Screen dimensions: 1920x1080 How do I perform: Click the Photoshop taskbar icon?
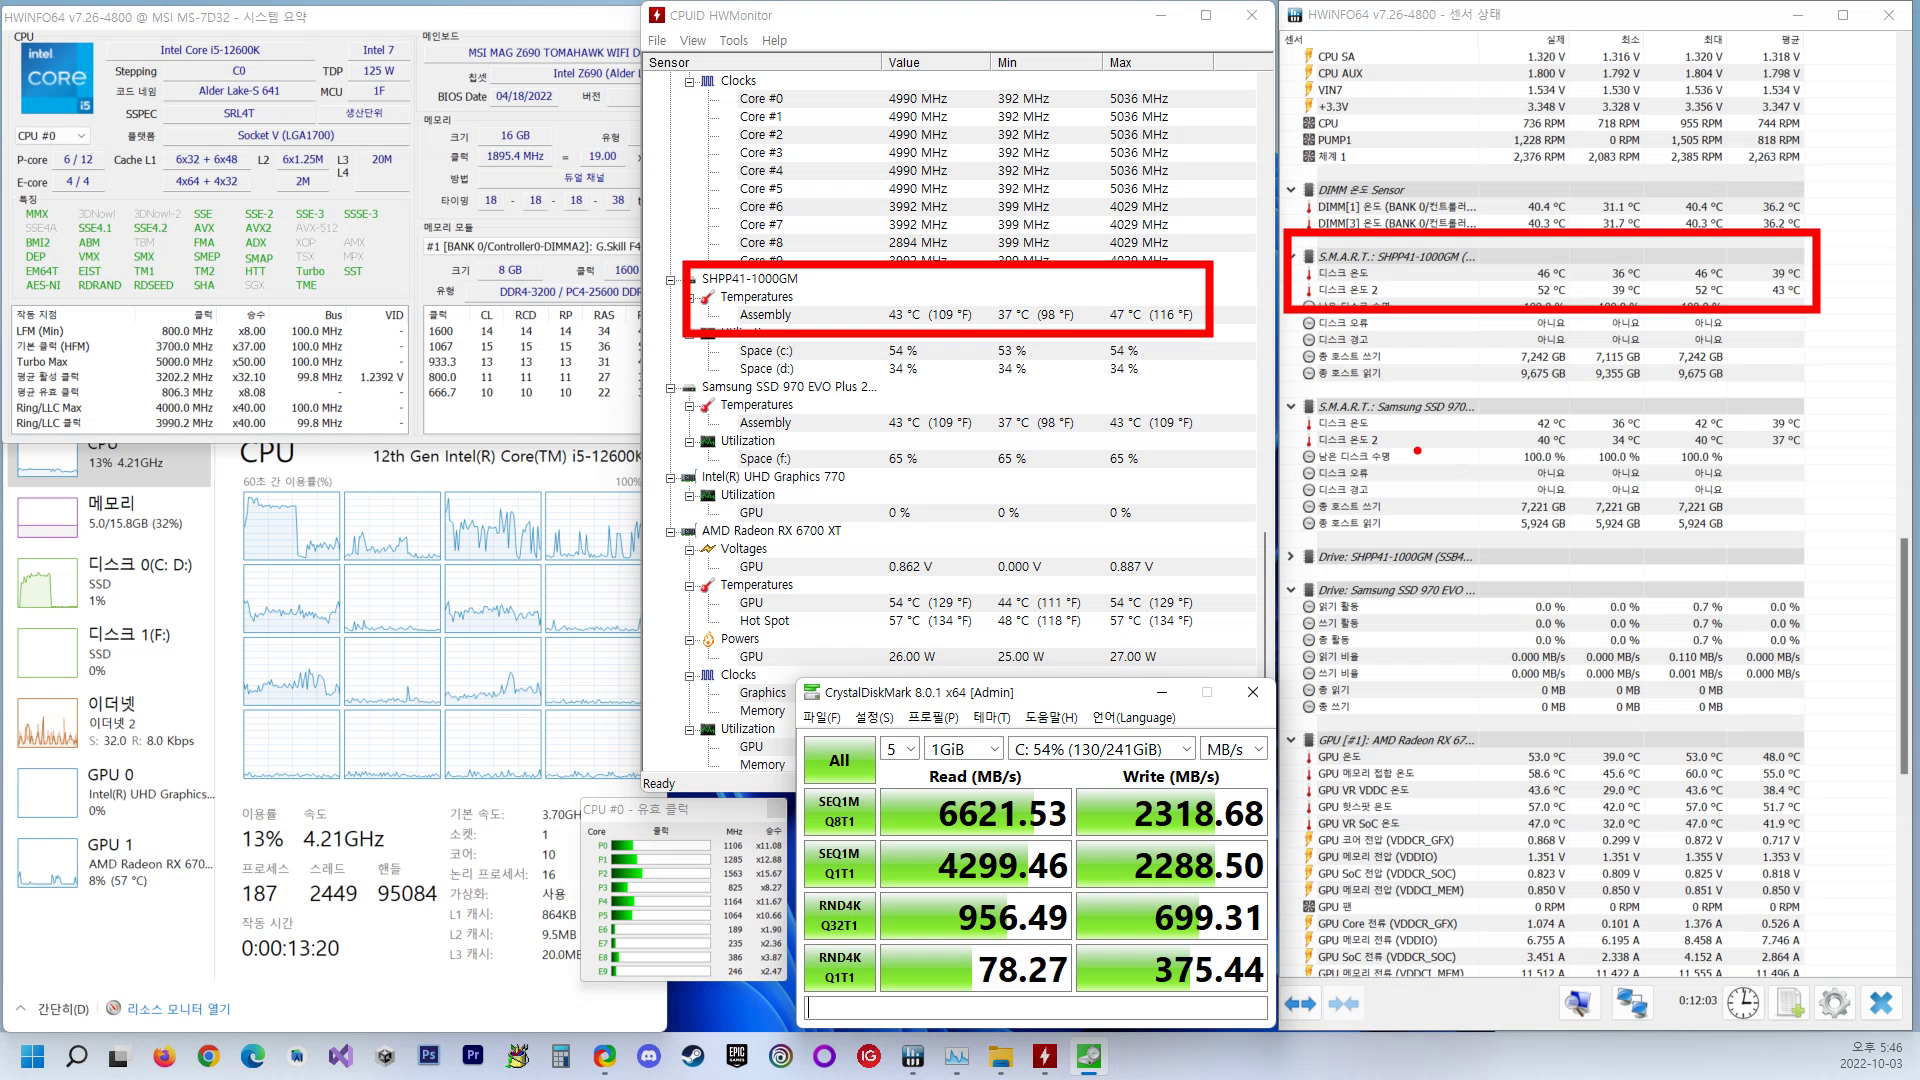429,1056
